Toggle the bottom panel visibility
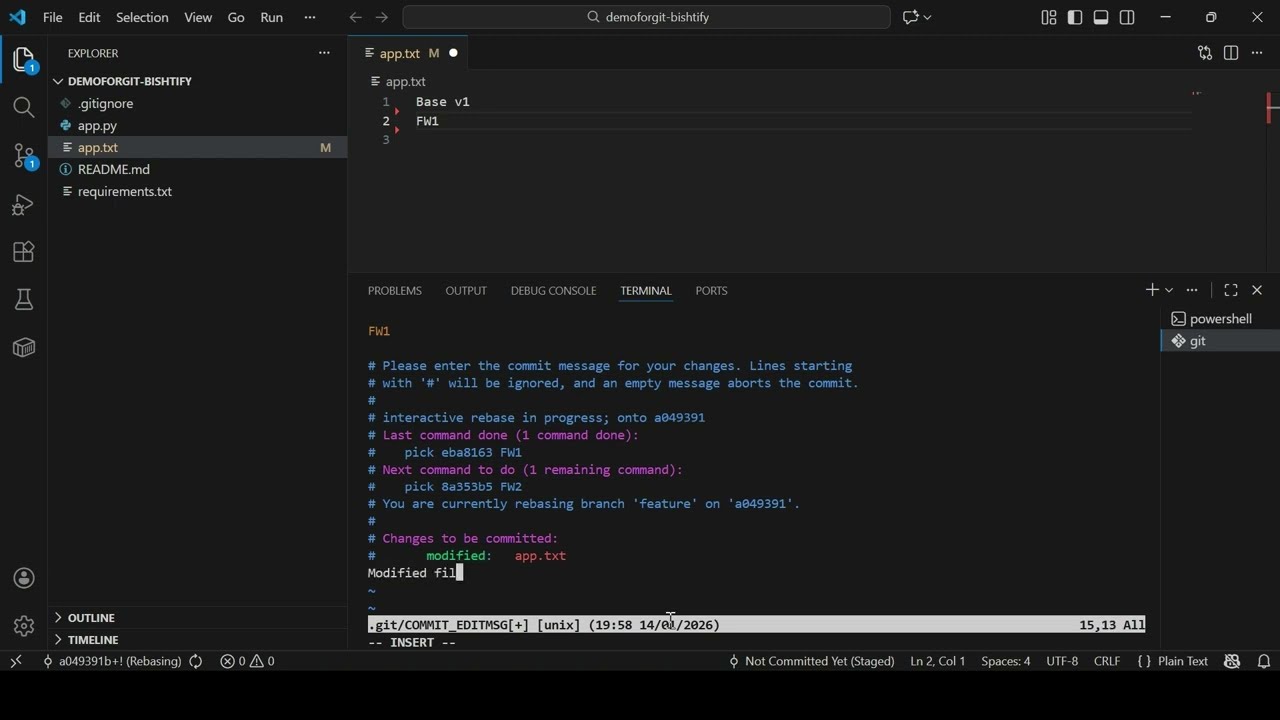The width and height of the screenshot is (1280, 720). pyautogui.click(x=1101, y=17)
